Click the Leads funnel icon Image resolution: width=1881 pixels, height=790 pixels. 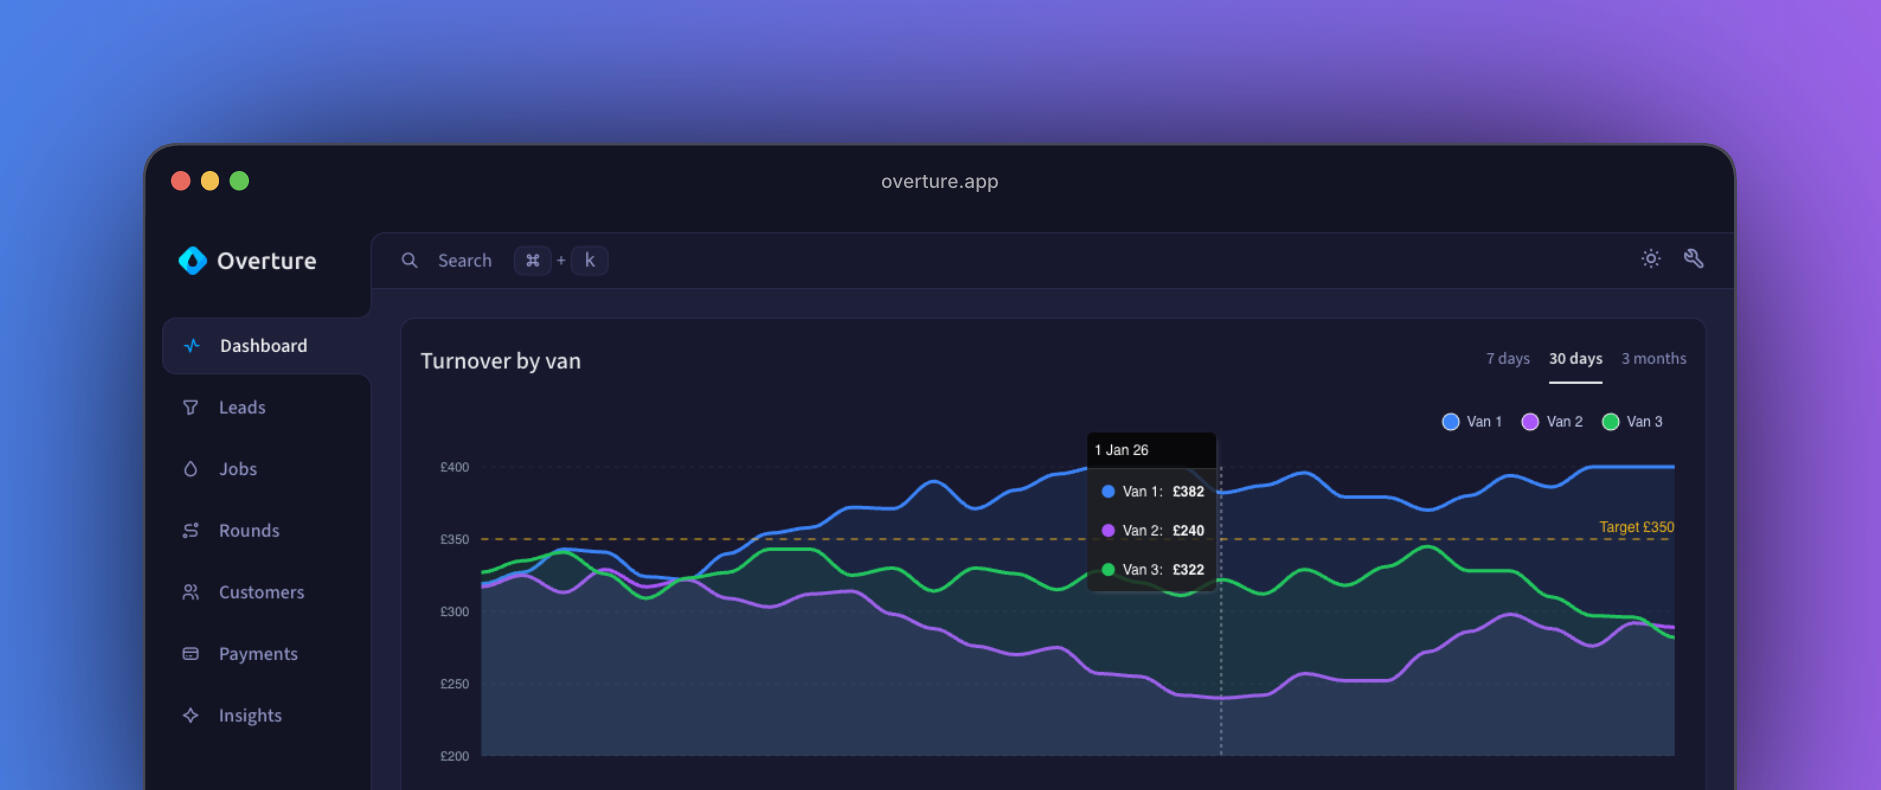[191, 408]
